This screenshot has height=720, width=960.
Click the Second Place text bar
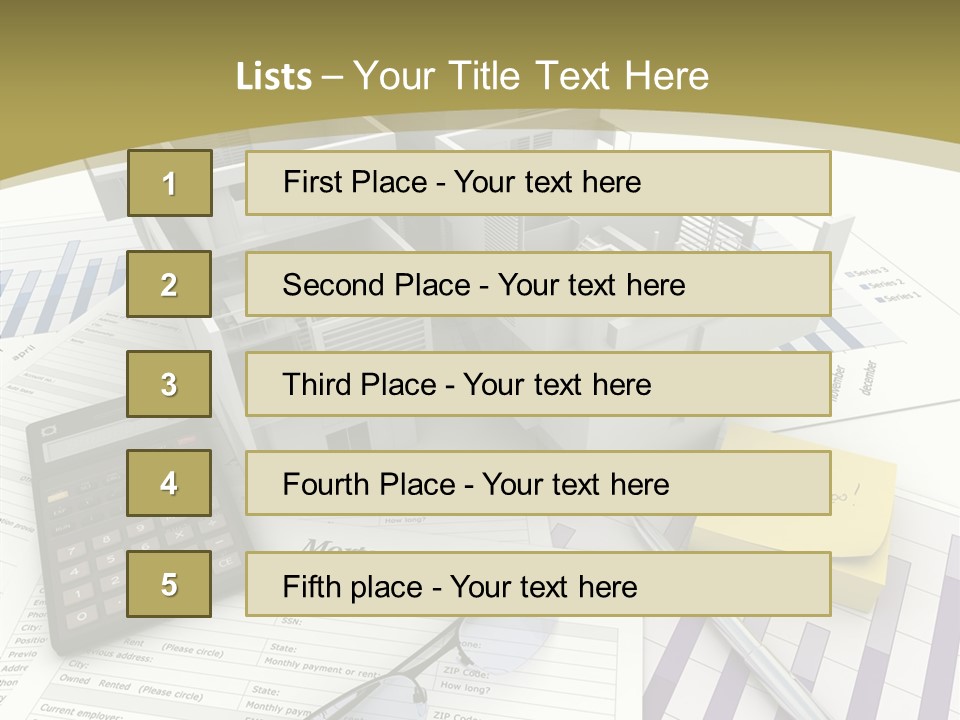(538, 284)
